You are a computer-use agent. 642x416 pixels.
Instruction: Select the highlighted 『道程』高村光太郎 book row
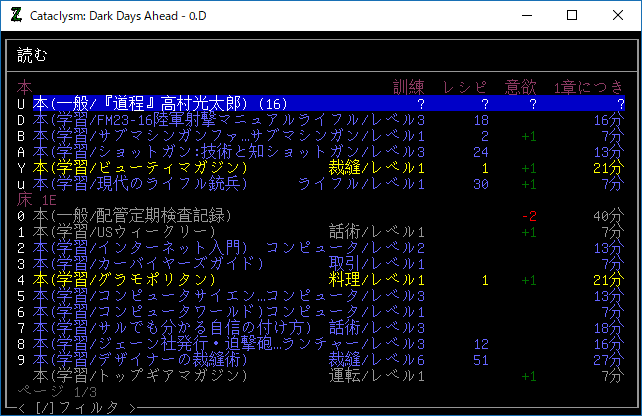(x=160, y=104)
